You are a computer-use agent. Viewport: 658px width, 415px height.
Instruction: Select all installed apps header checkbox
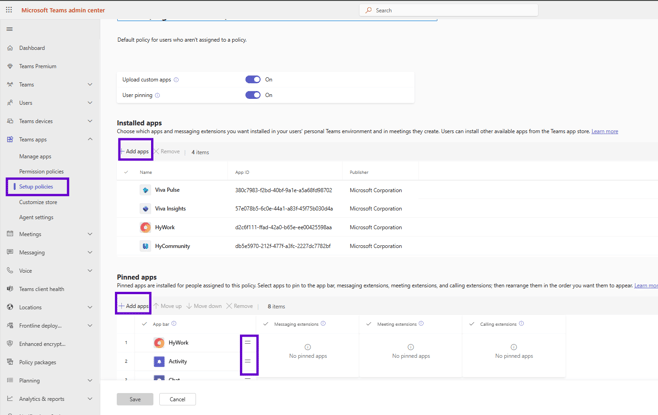pyautogui.click(x=126, y=172)
